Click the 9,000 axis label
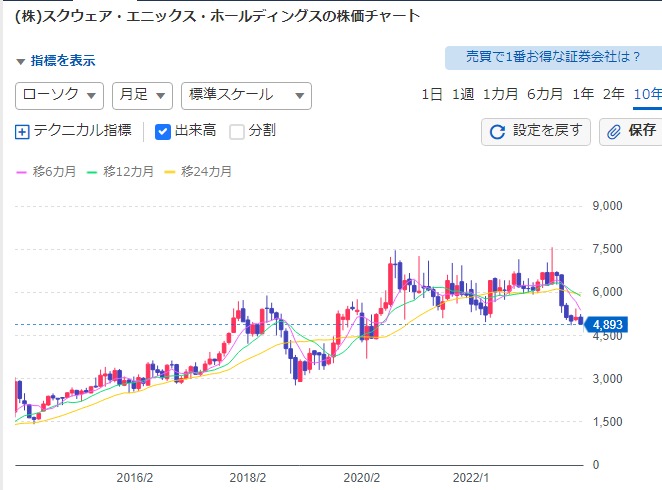The height and width of the screenshot is (490, 662). coord(607,206)
